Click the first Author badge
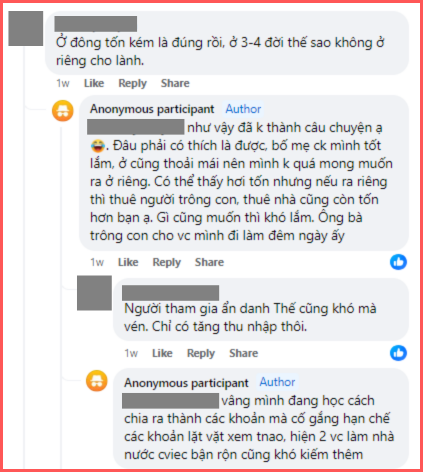Viewport: 423px width, 472px height. 243,109
